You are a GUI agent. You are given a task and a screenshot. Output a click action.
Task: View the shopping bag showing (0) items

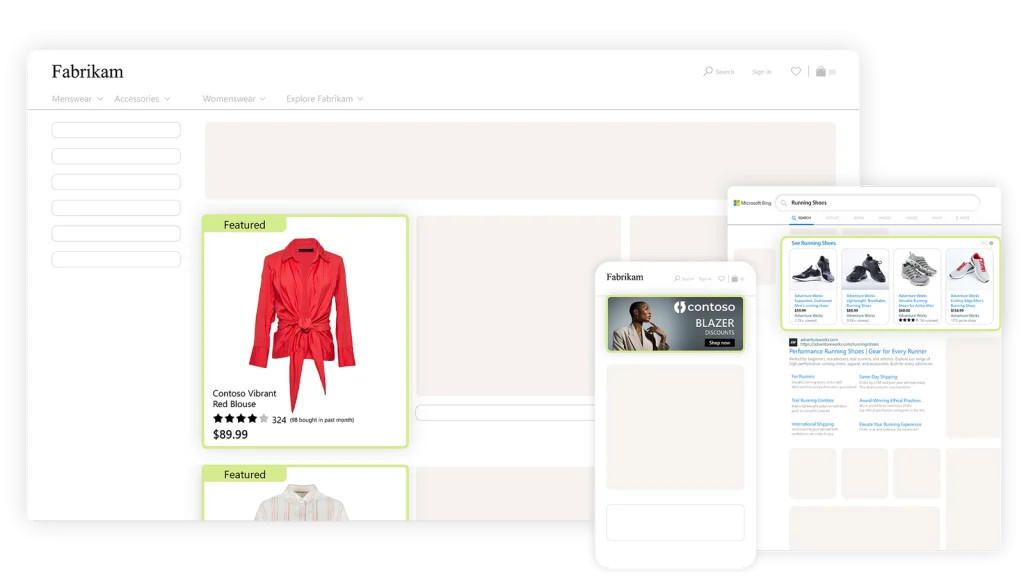(822, 71)
